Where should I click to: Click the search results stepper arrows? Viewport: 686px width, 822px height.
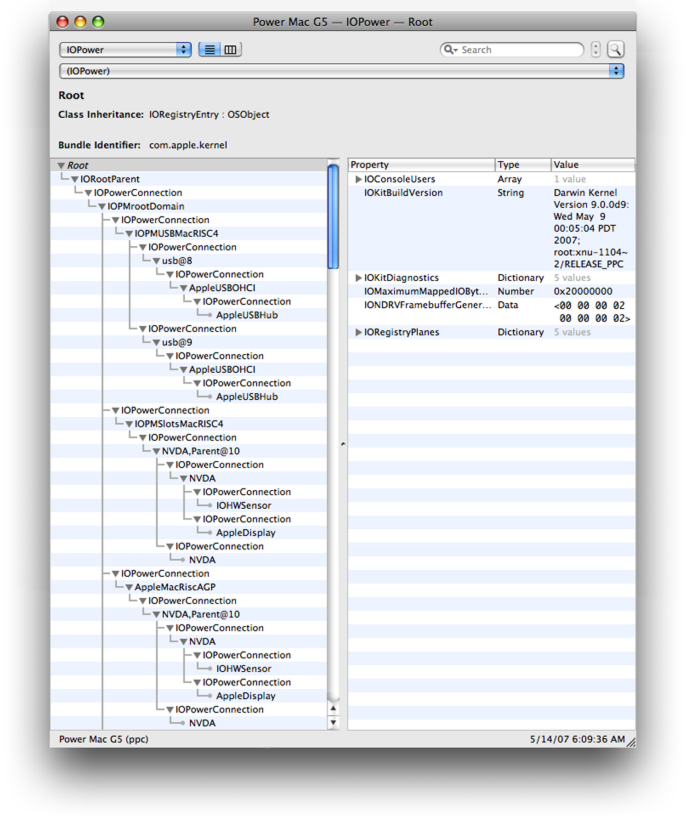tap(596, 49)
